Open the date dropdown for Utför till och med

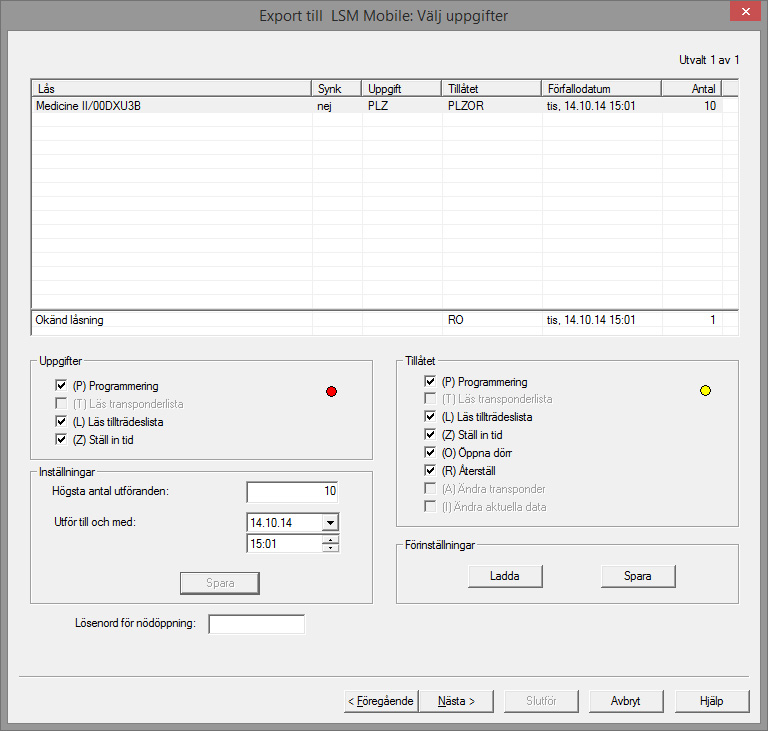point(330,522)
